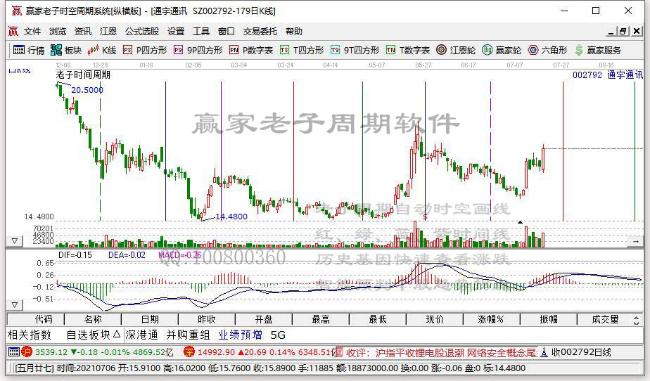Open the 江恩轮 Gann wheel

click(x=456, y=50)
